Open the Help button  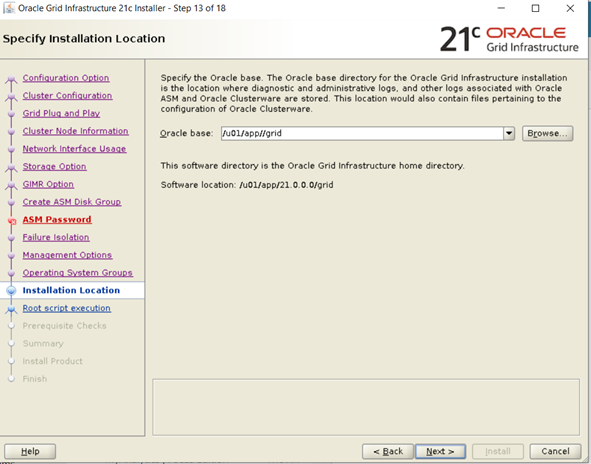[30, 452]
